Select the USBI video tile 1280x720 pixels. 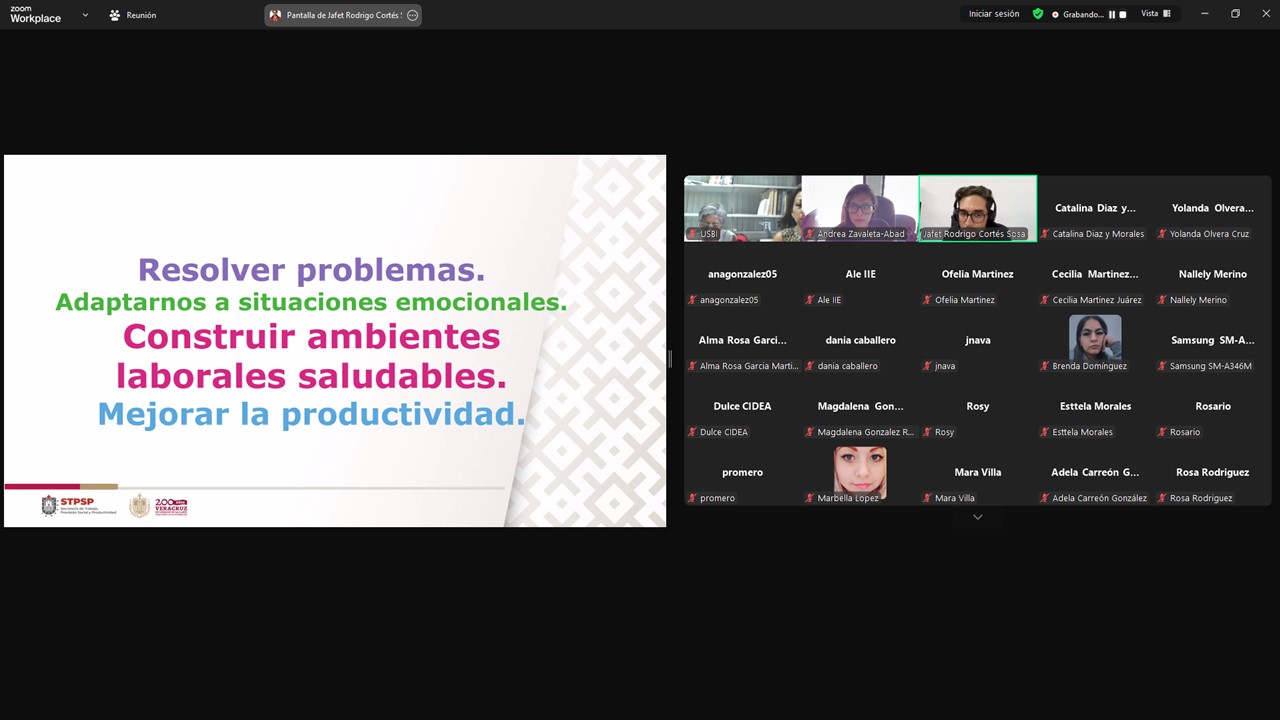pos(742,207)
